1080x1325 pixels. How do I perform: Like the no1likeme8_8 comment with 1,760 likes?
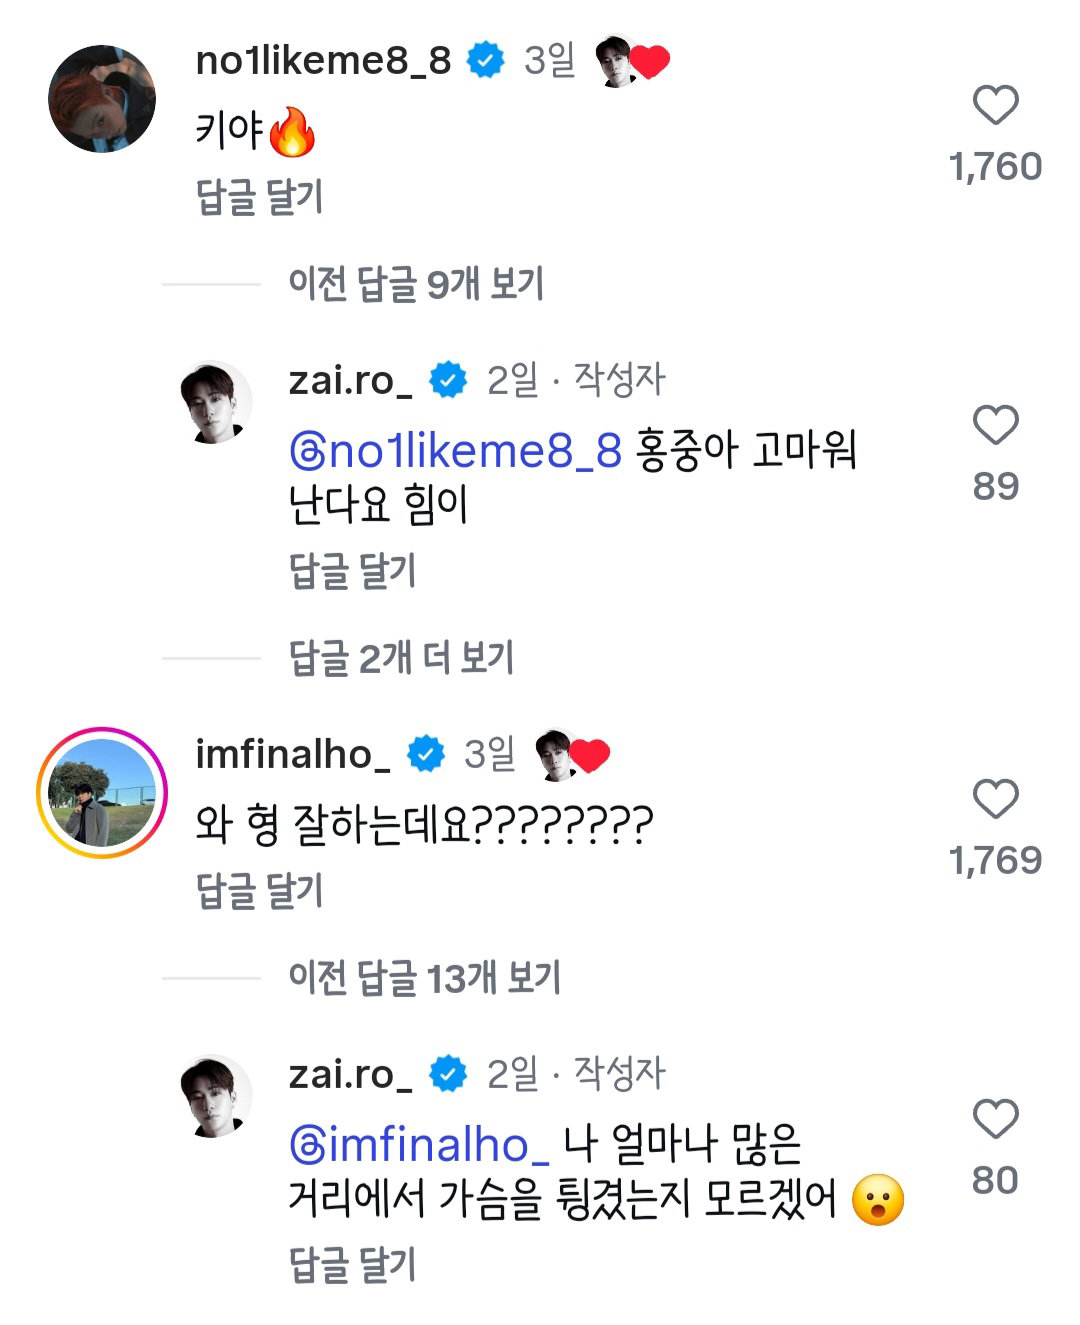(995, 105)
